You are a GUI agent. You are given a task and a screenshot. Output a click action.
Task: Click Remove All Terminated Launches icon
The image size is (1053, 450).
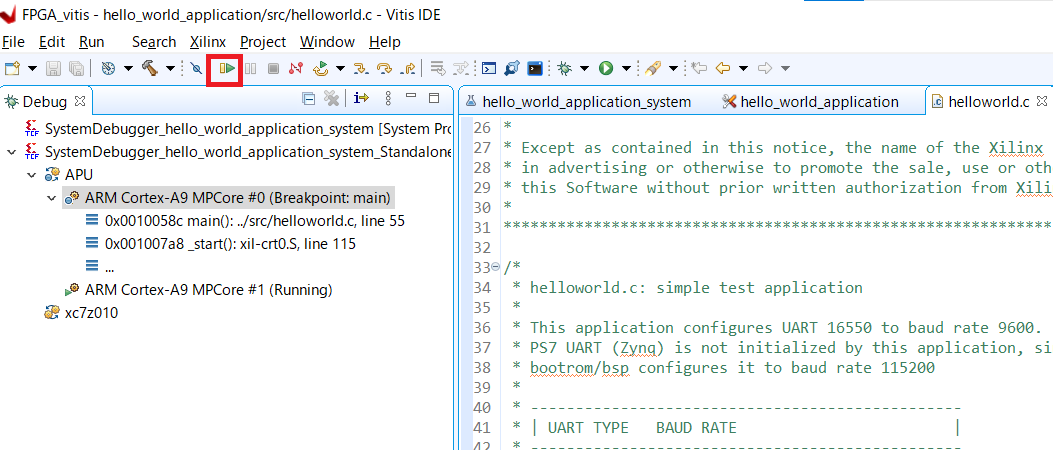click(331, 99)
